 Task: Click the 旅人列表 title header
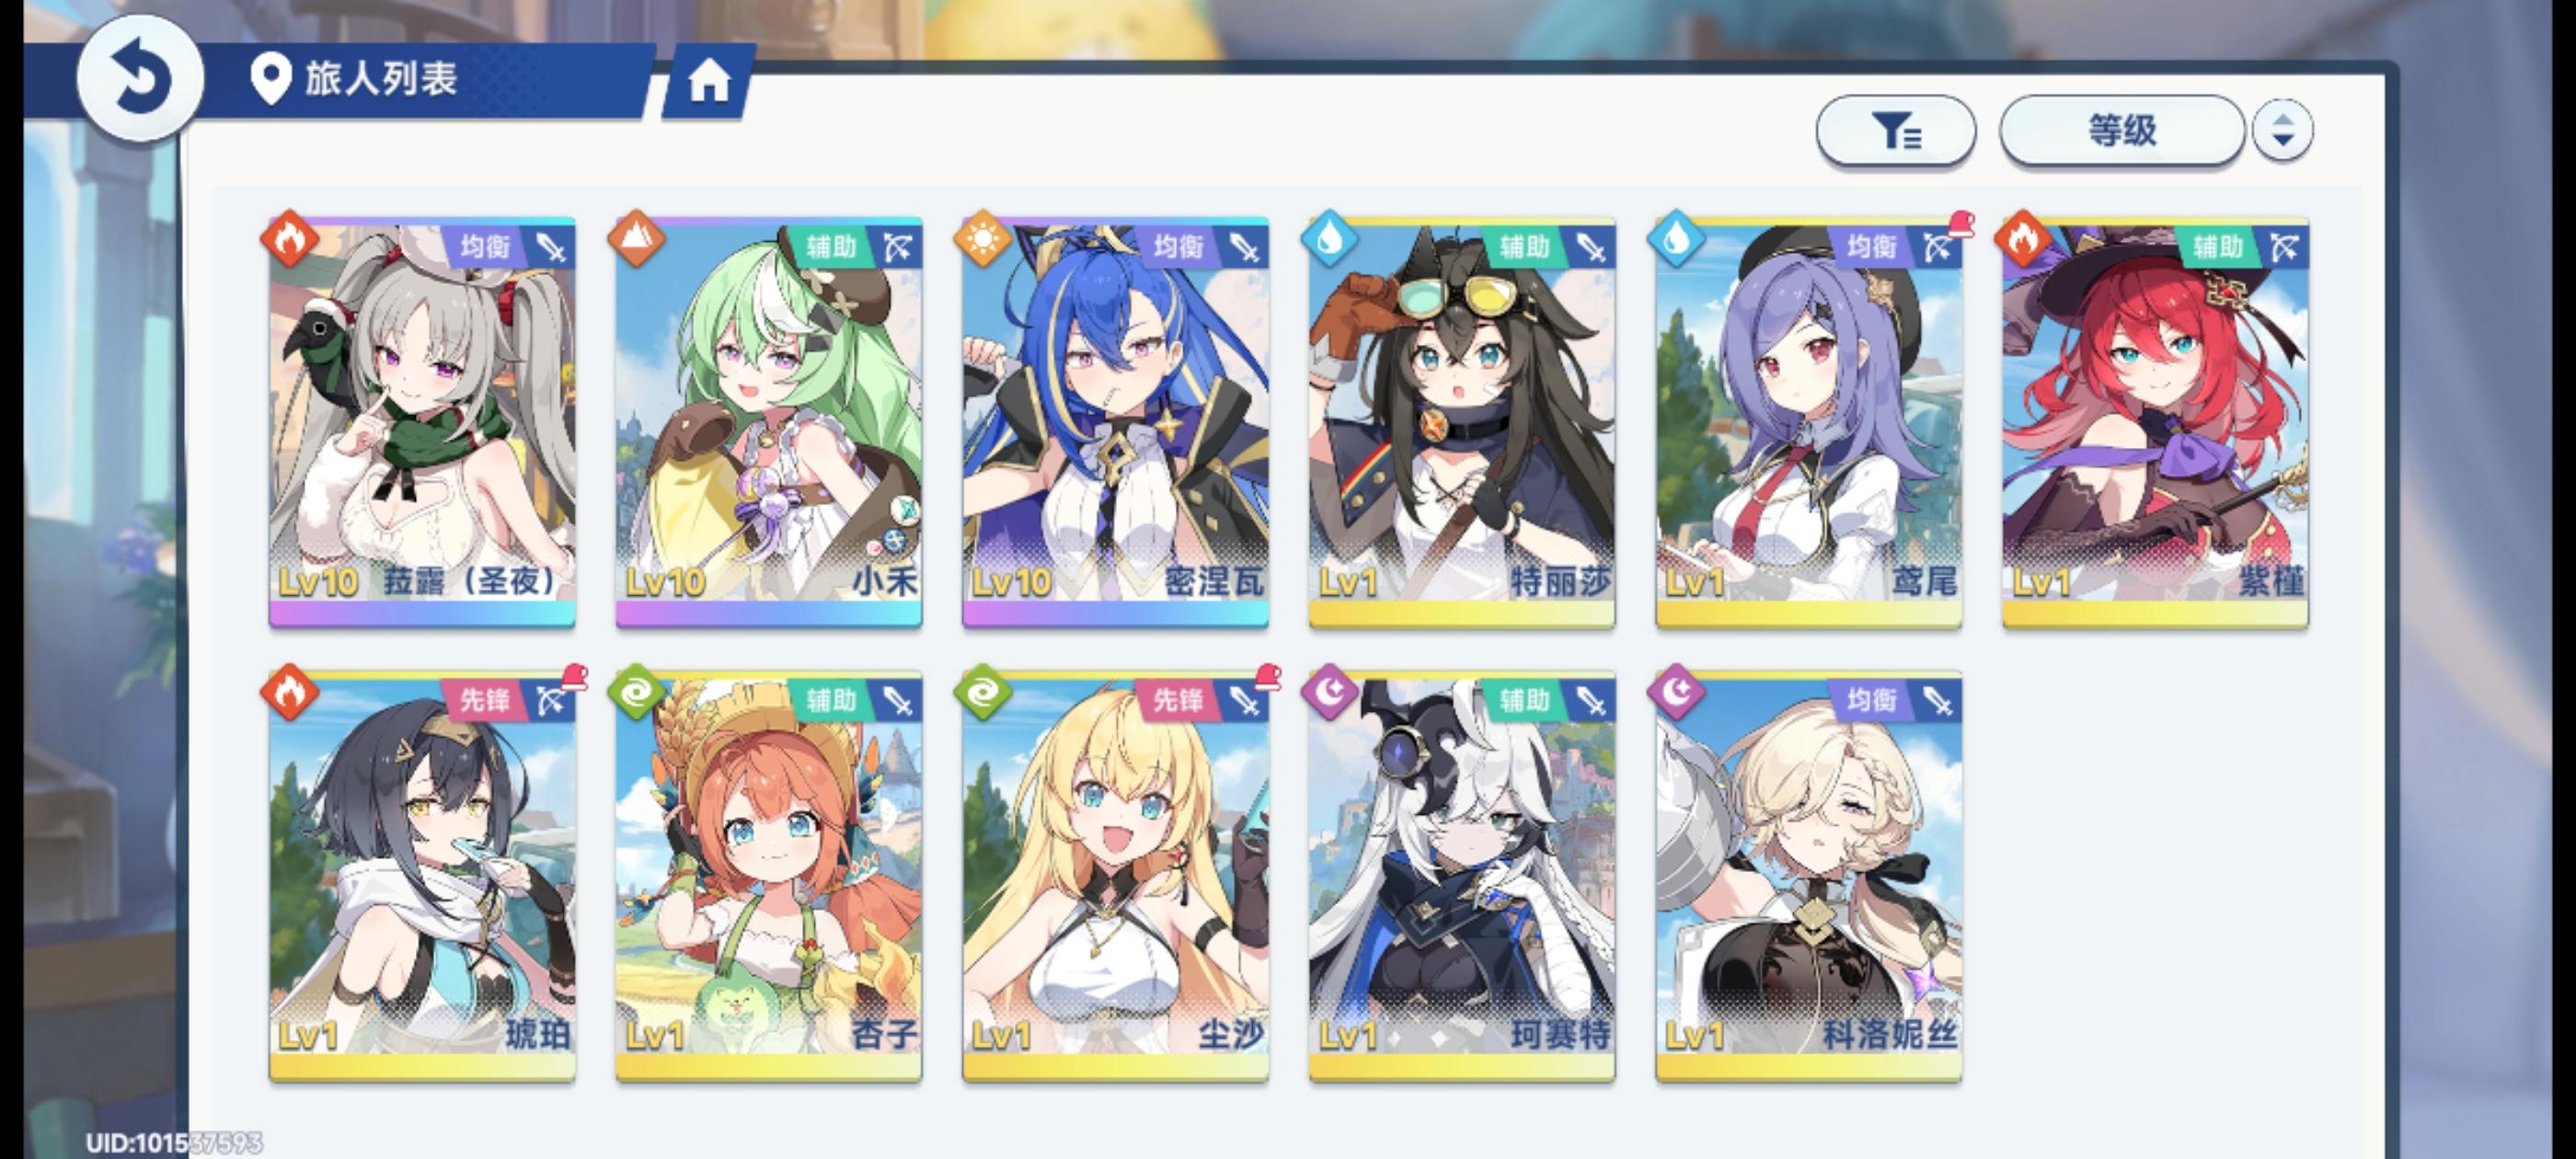click(381, 78)
